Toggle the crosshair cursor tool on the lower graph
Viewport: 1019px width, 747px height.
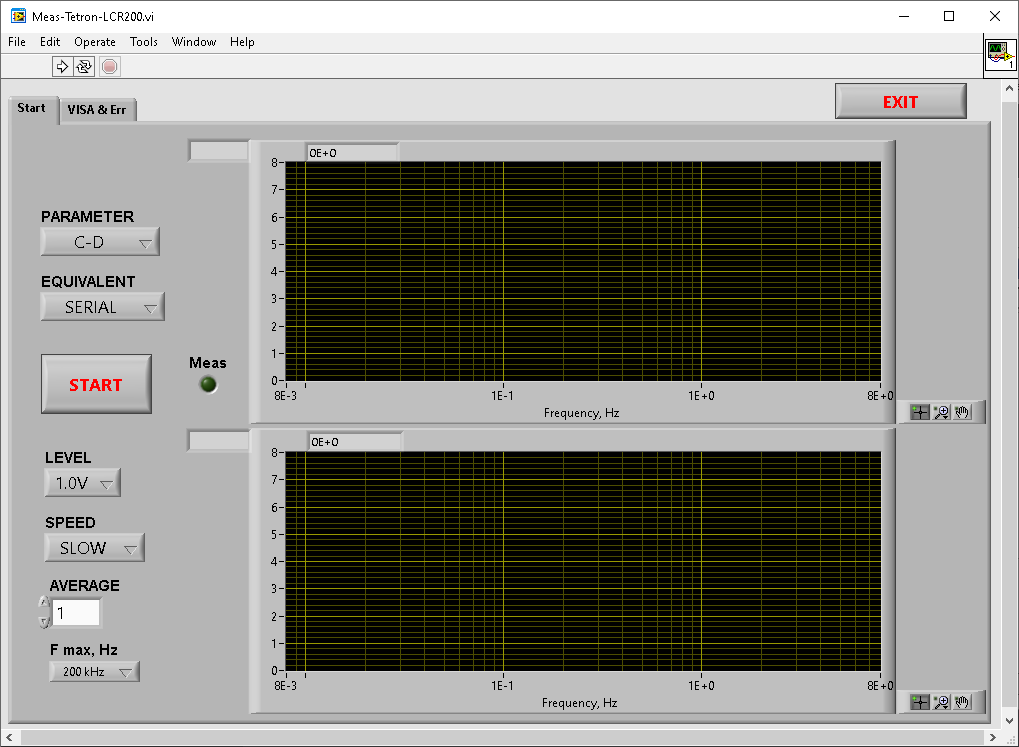920,702
